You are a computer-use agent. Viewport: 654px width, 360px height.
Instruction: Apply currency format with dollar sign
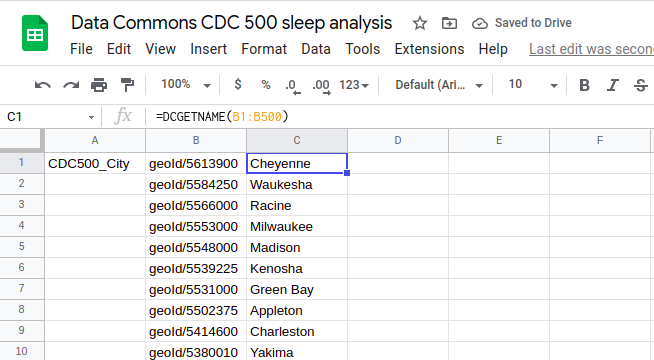238,85
